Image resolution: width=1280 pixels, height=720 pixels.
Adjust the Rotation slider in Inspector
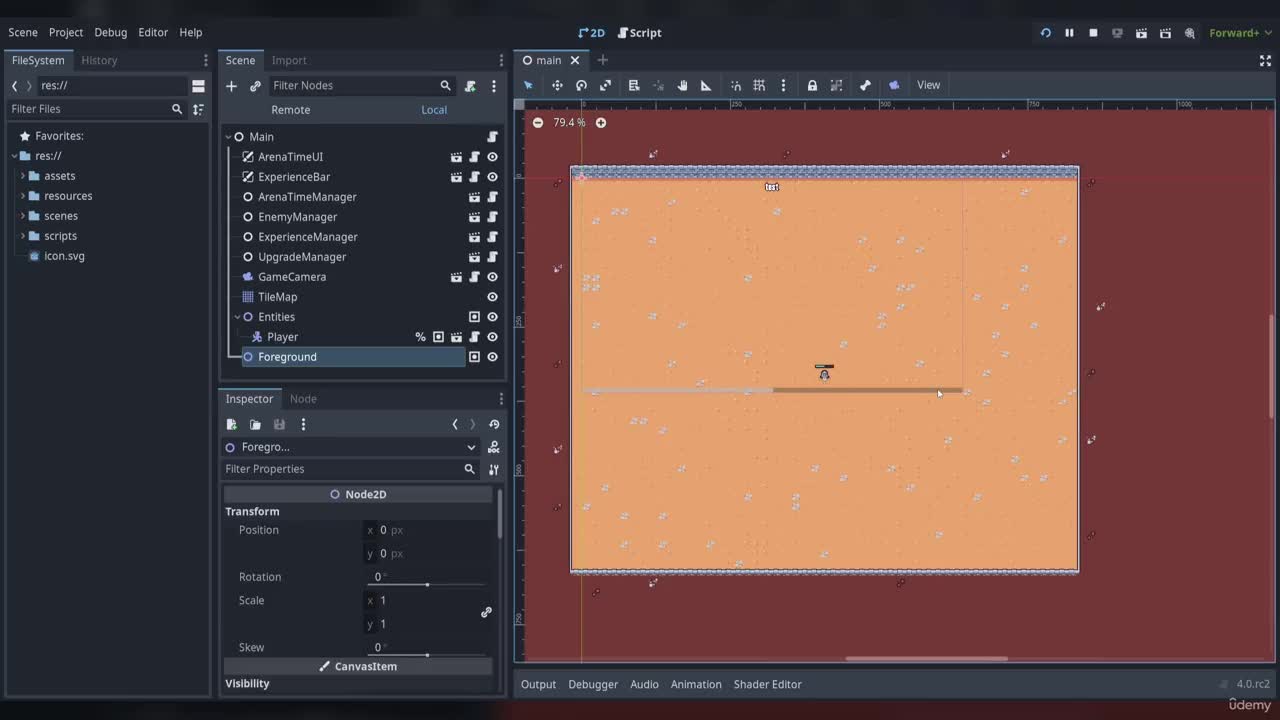(x=427, y=583)
